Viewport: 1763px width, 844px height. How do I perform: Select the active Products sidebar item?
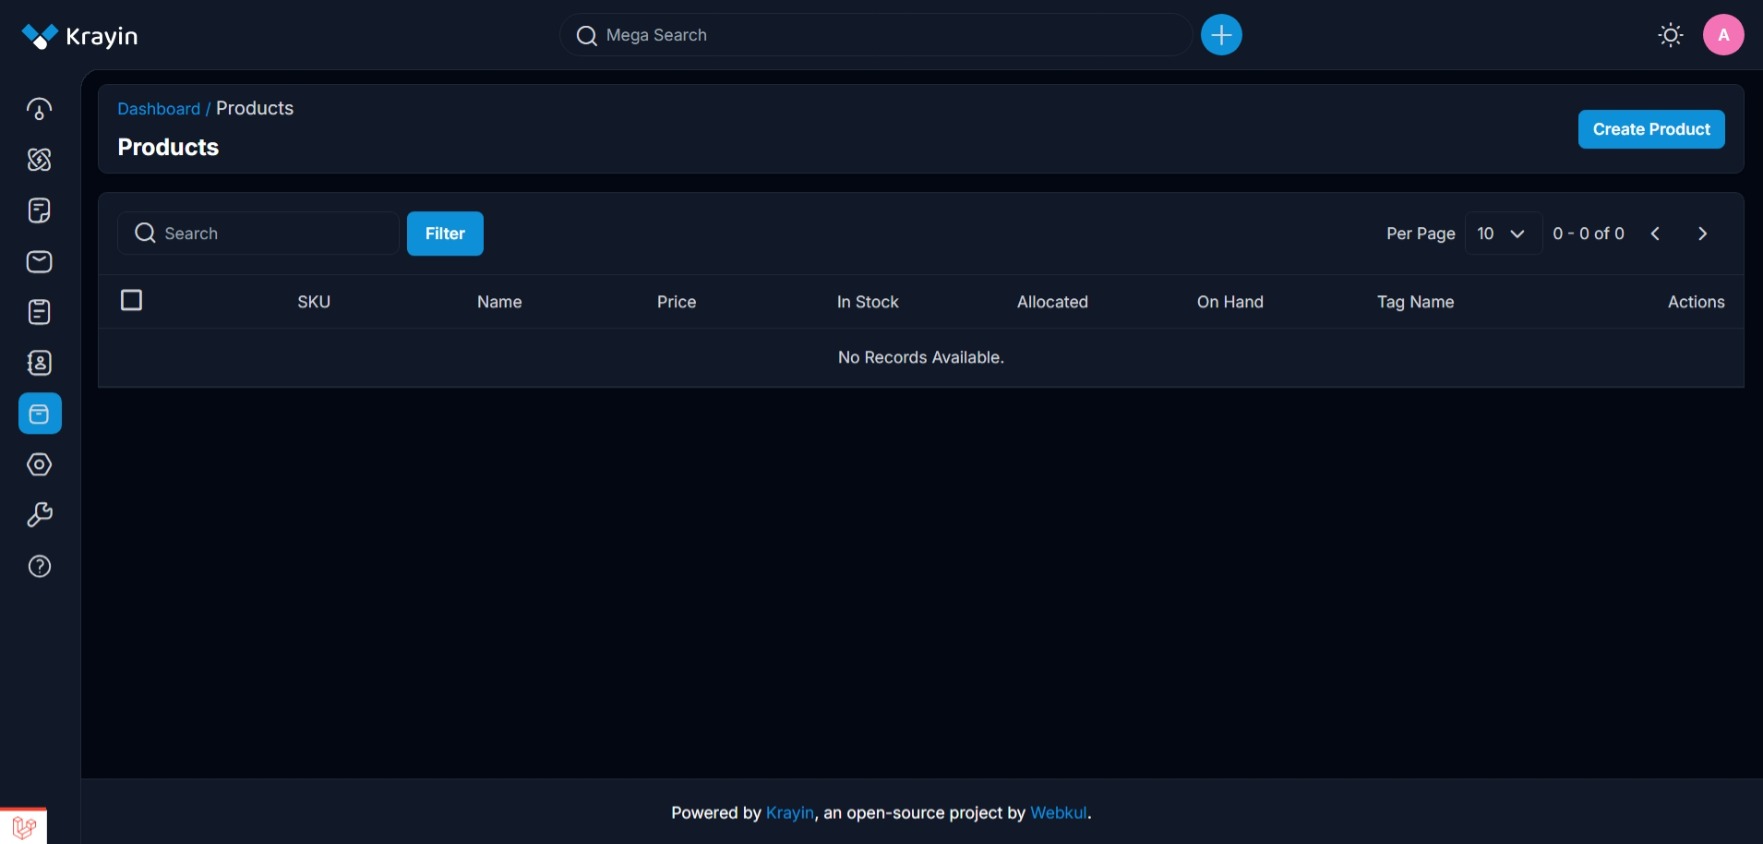point(40,414)
